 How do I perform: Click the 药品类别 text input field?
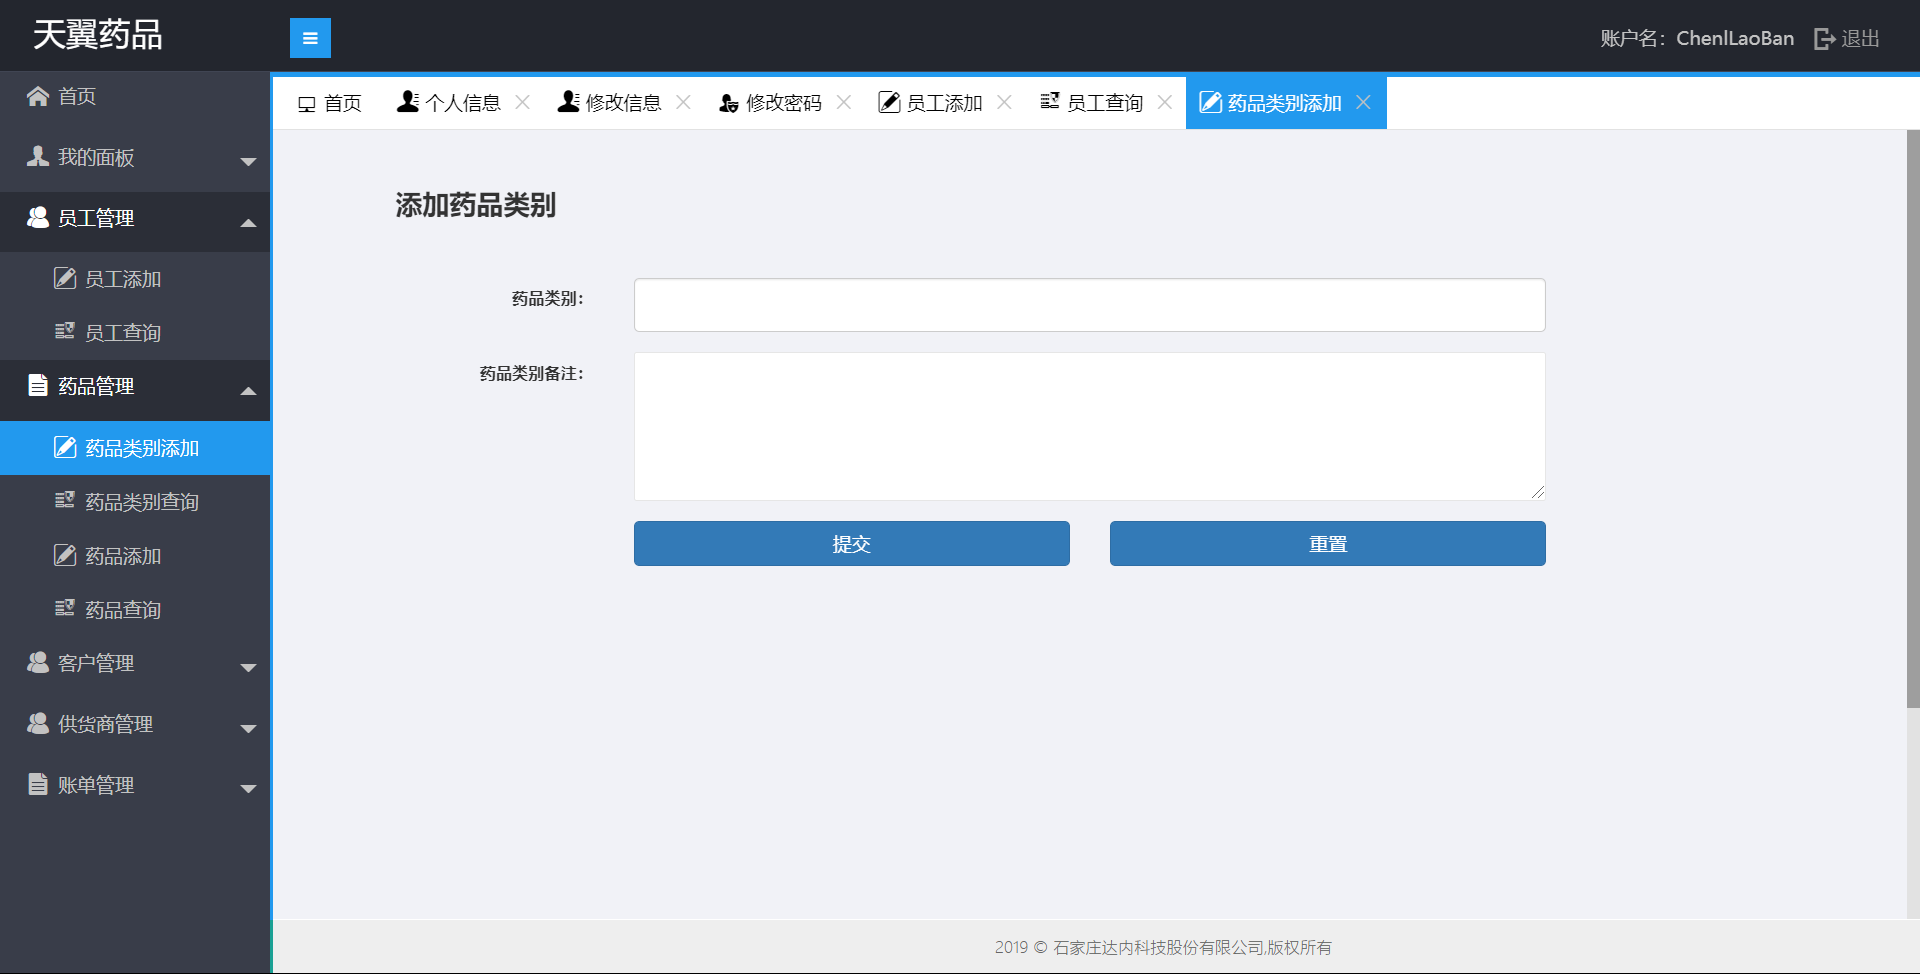1089,305
